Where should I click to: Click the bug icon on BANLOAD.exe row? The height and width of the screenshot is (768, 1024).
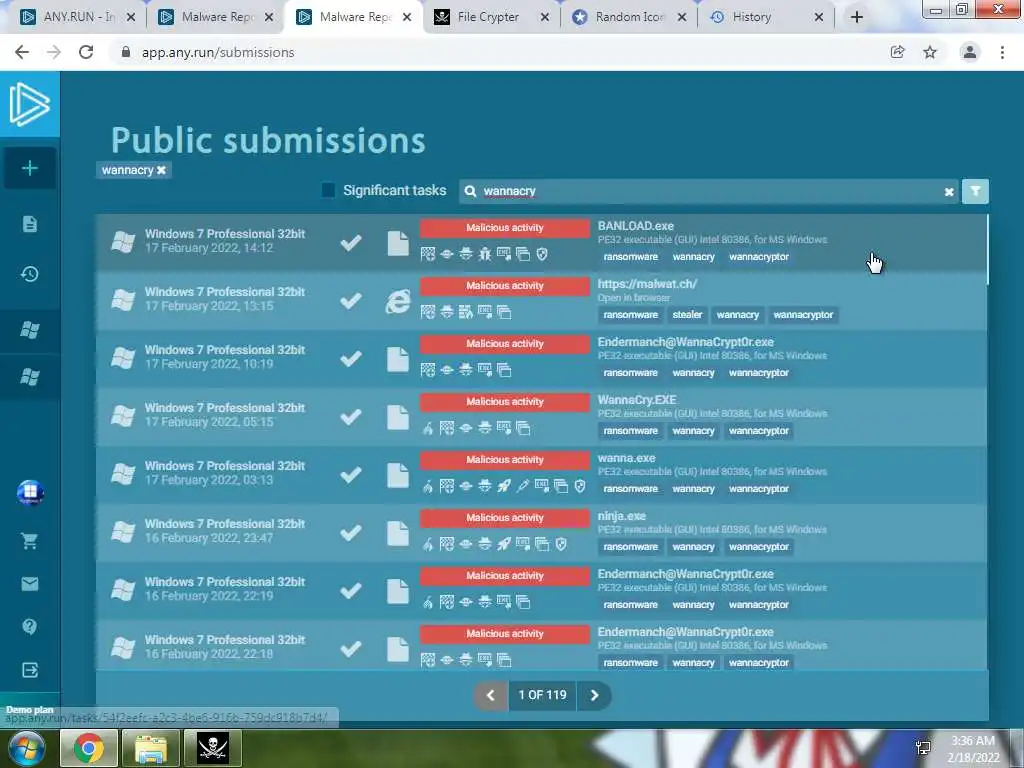click(485, 254)
